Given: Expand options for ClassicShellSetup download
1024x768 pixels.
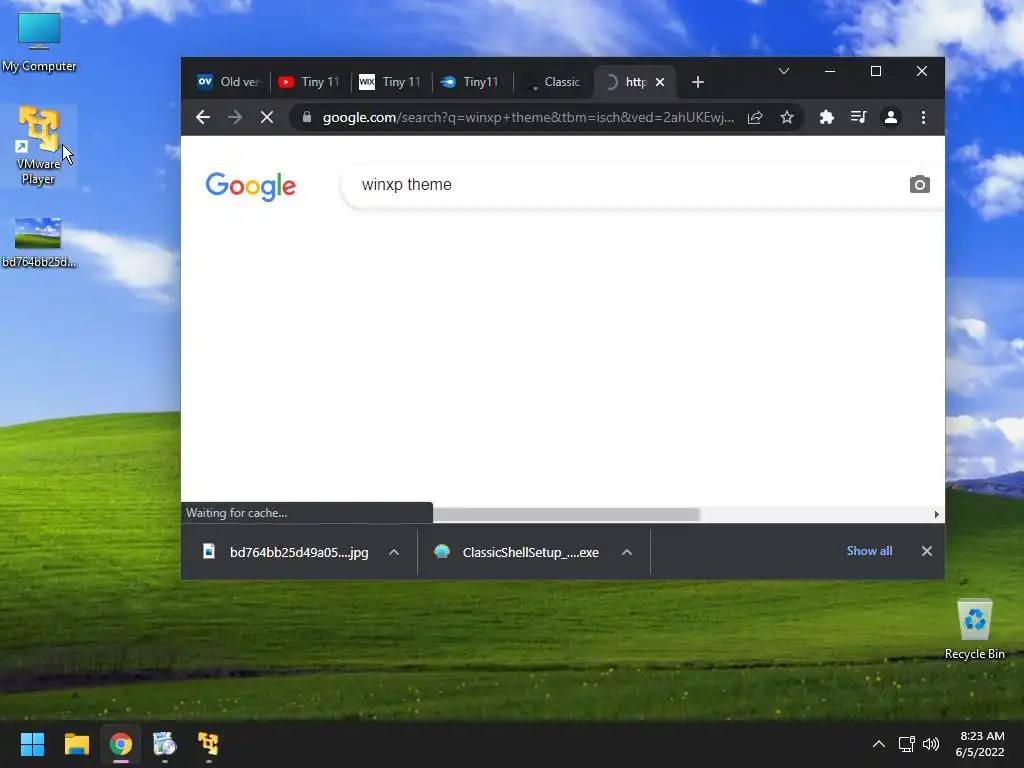Looking at the screenshot, I should coord(627,552).
